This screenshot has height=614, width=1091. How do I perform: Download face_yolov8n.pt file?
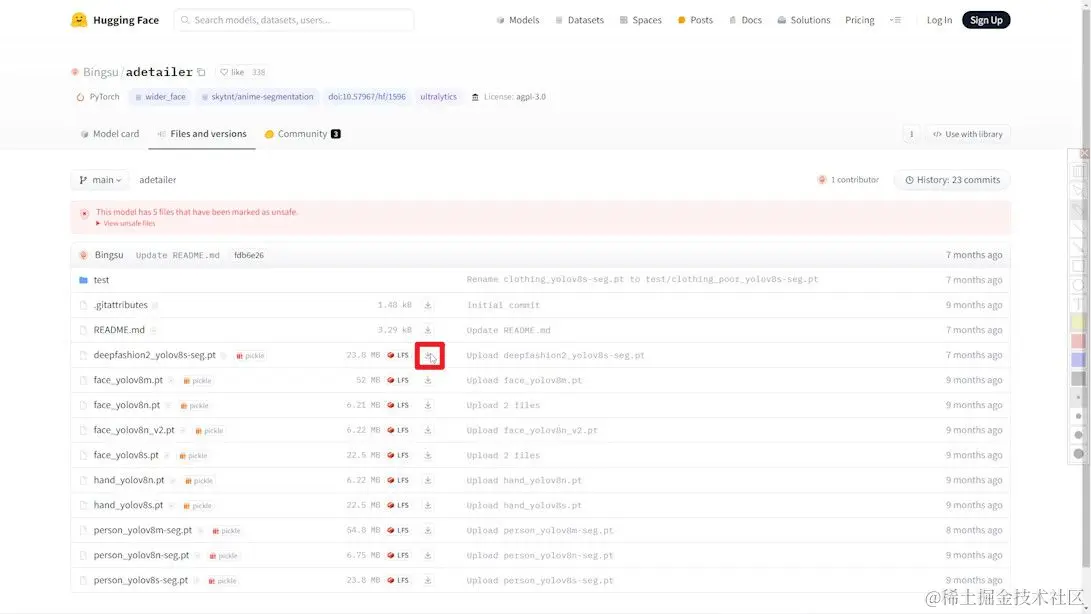tap(428, 405)
